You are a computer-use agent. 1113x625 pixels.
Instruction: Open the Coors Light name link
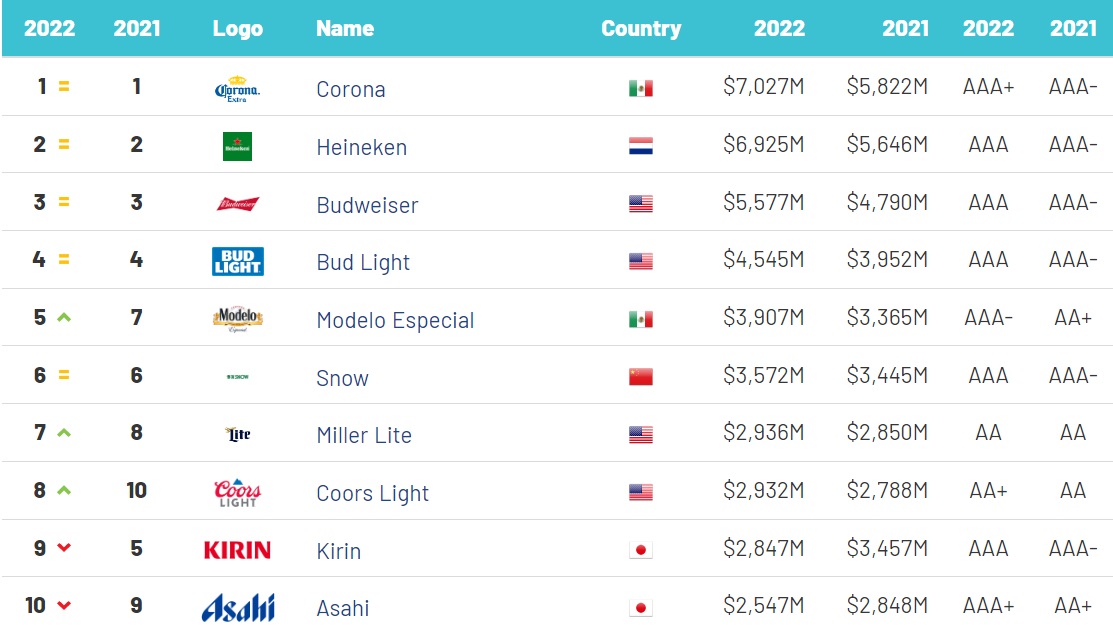372,493
